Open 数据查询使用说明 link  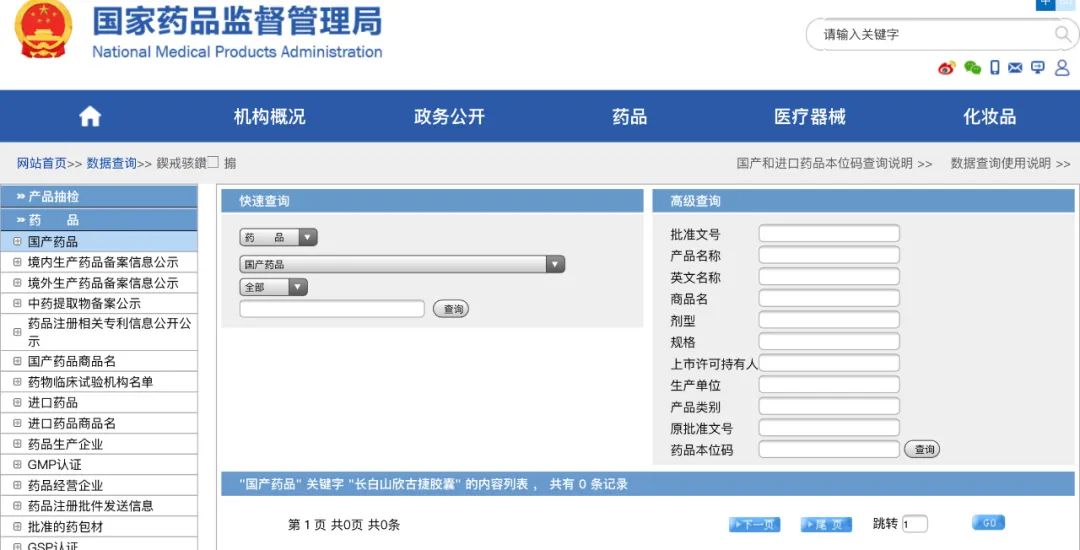click(1010, 163)
